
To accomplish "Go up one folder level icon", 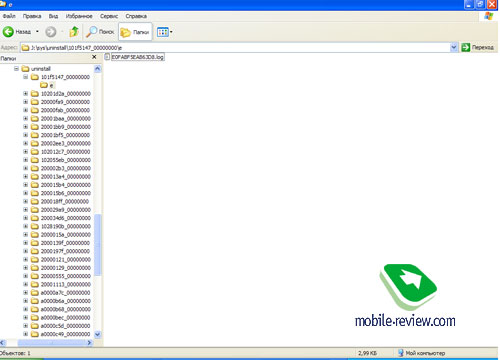I will pyautogui.click(x=74, y=32).
